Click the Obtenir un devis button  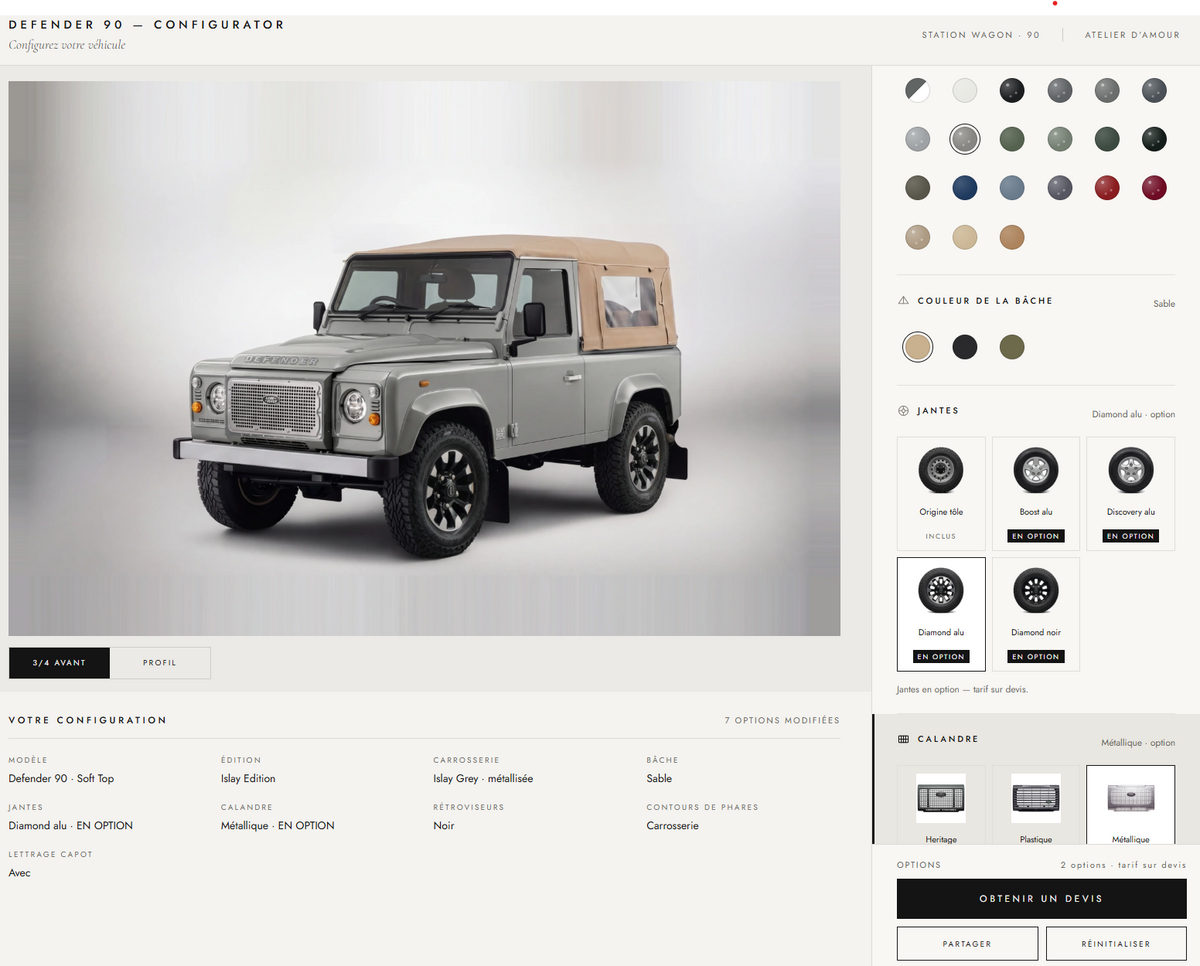pyautogui.click(x=1041, y=899)
